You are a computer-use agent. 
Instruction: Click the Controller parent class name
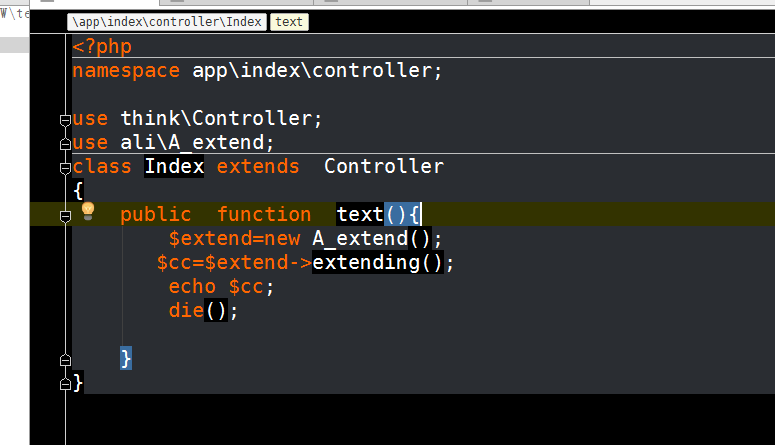[383, 167]
